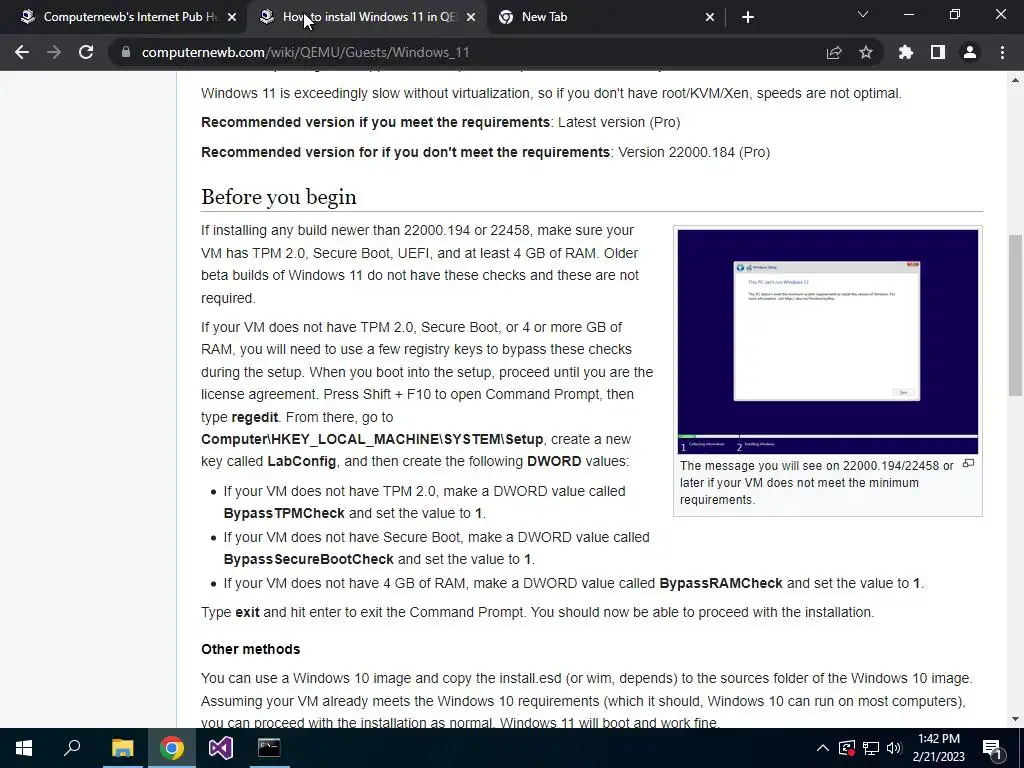Image resolution: width=1024 pixels, height=768 pixels.
Task: Click the bold 'regedit' word
Action: tap(255, 417)
